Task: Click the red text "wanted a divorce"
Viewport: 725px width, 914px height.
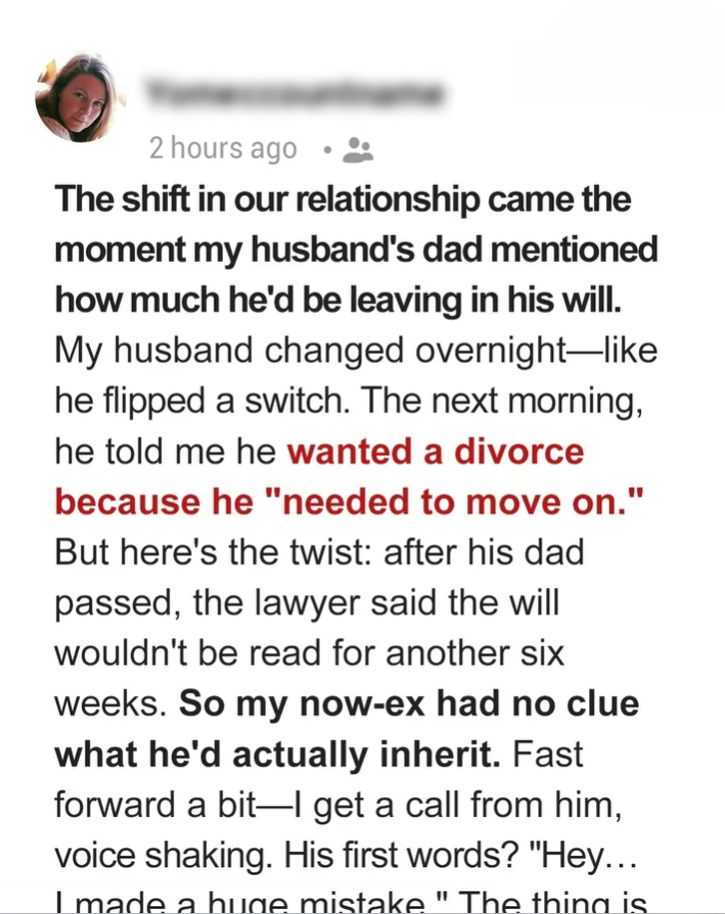Action: (x=435, y=451)
